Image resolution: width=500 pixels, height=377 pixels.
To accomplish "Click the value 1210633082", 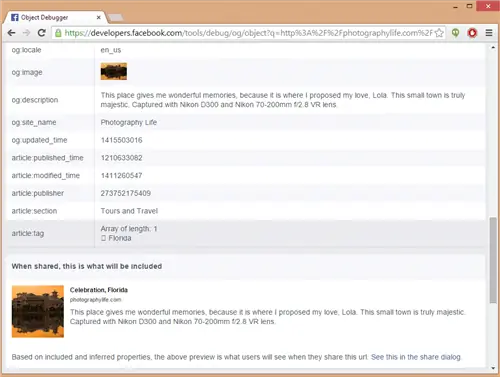I will click(121, 158).
